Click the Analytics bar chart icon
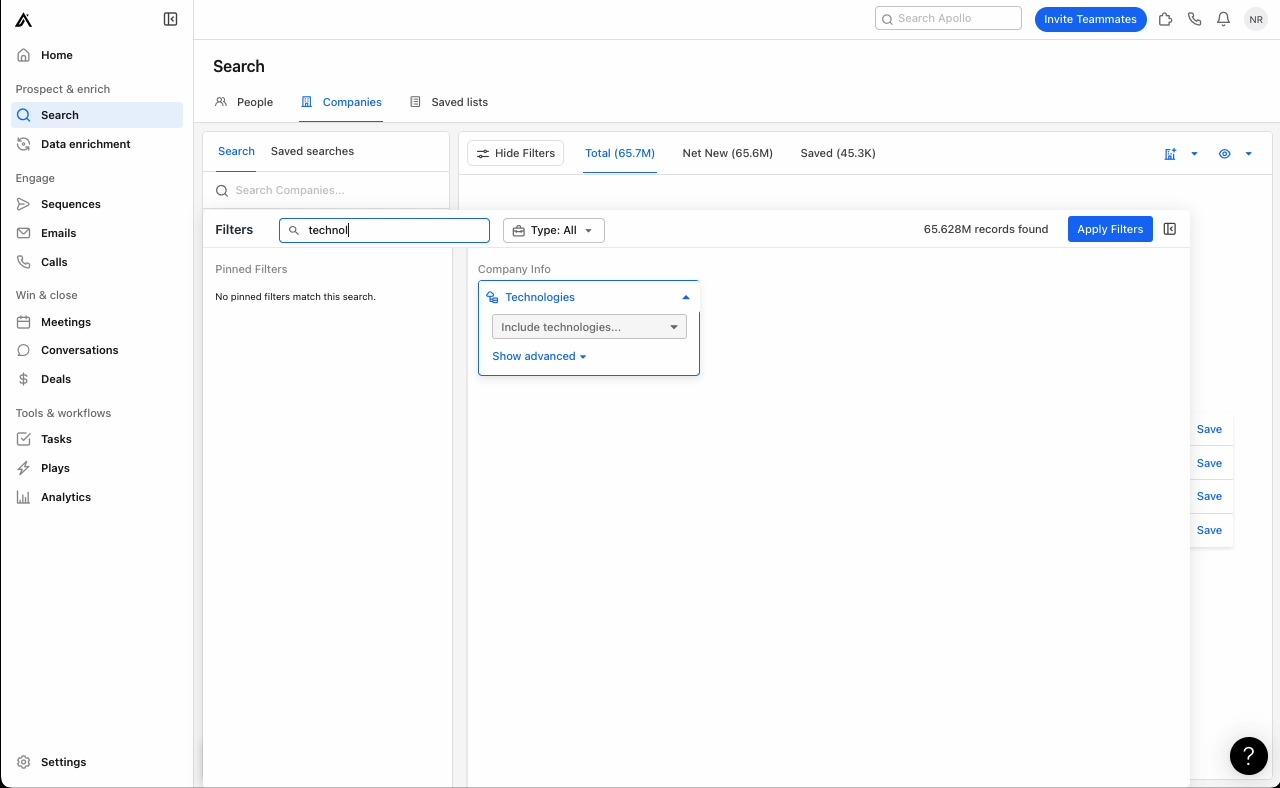The height and width of the screenshot is (788, 1280). 24,497
